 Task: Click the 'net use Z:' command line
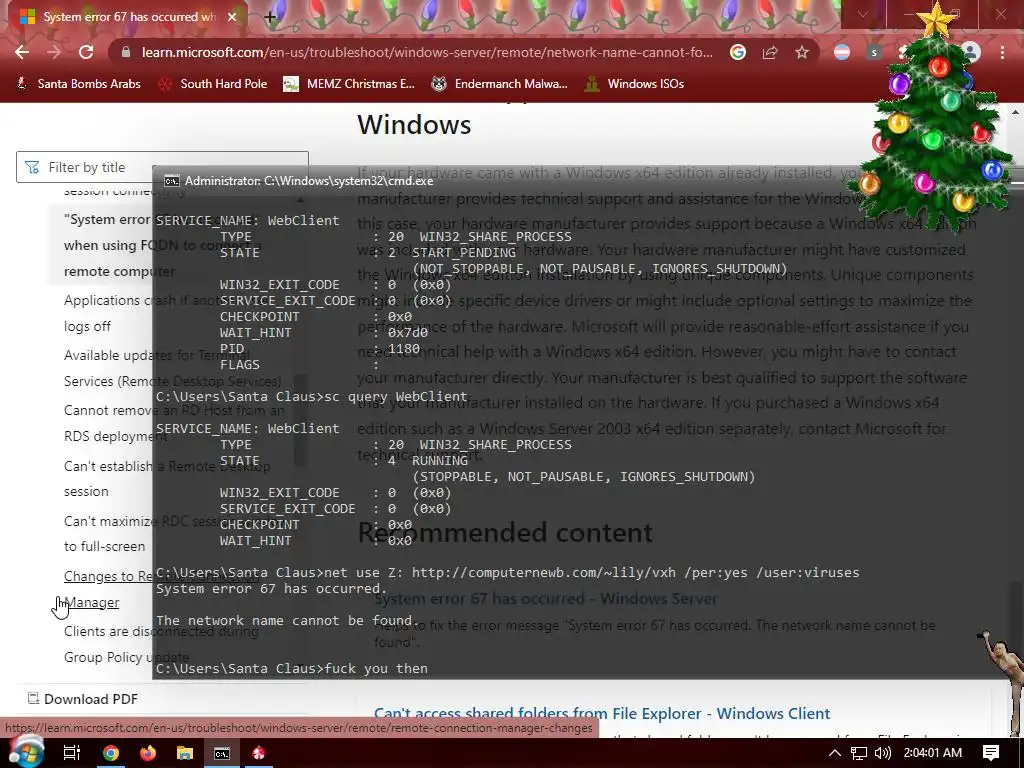507,573
